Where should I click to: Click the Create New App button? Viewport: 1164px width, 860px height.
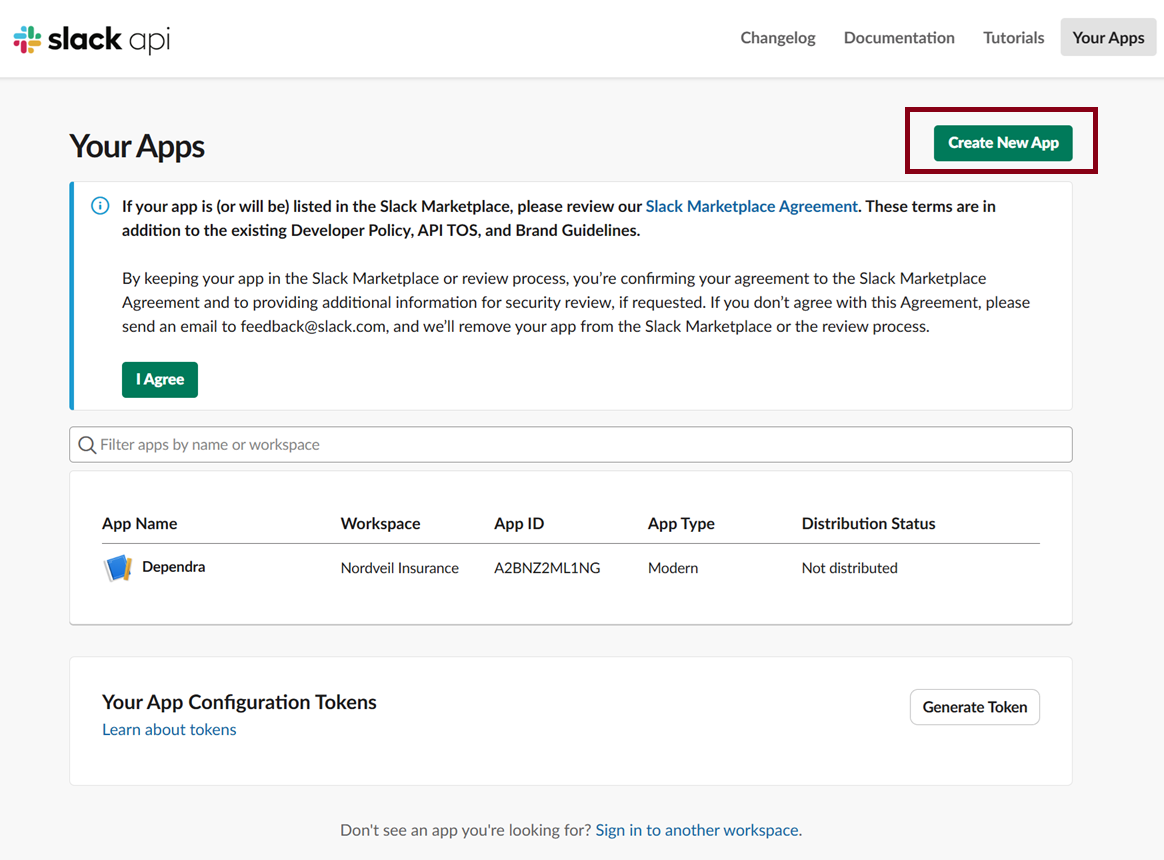click(x=1003, y=143)
